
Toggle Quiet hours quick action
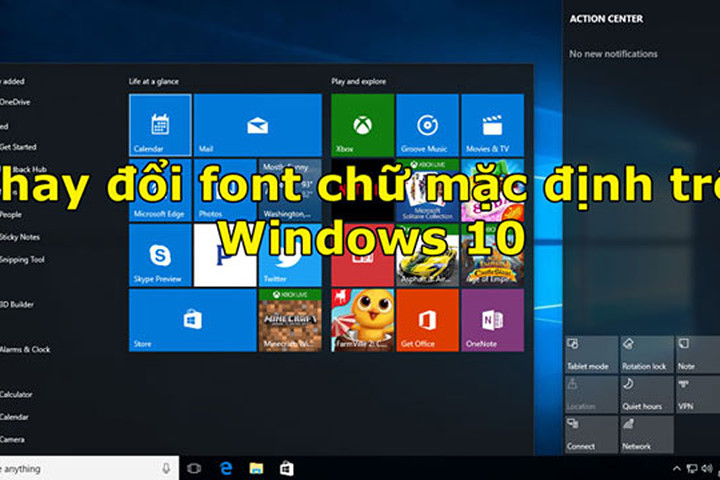coord(647,394)
